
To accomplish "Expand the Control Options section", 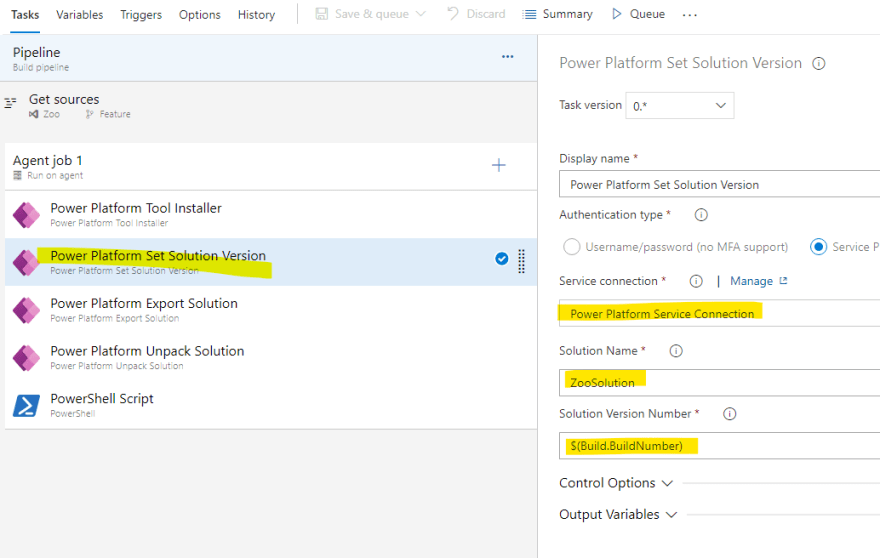I will pos(616,483).
